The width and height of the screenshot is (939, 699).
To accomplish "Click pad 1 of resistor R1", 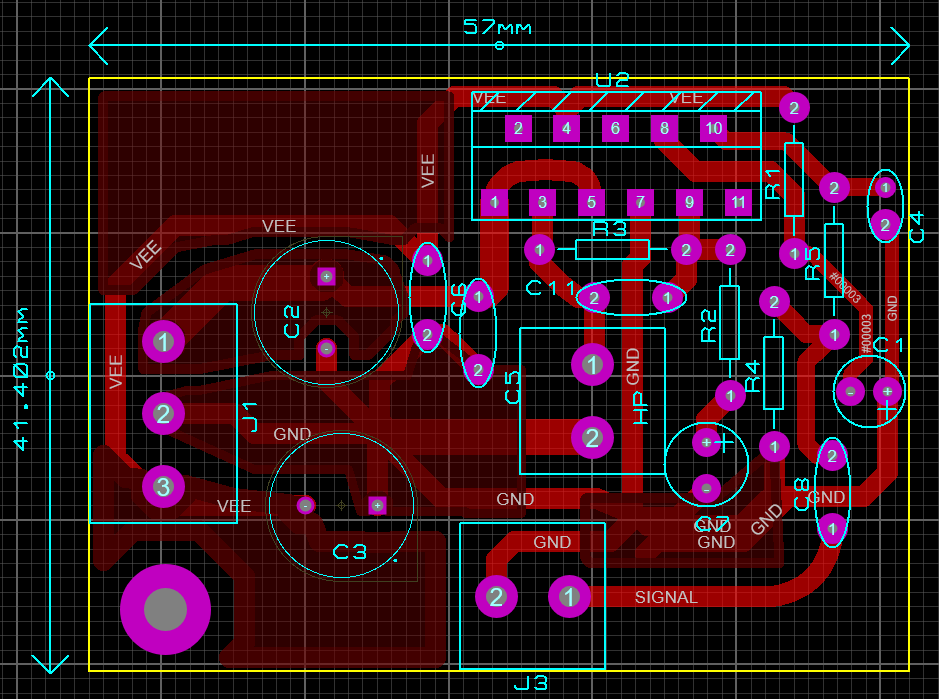I will [x=794, y=253].
